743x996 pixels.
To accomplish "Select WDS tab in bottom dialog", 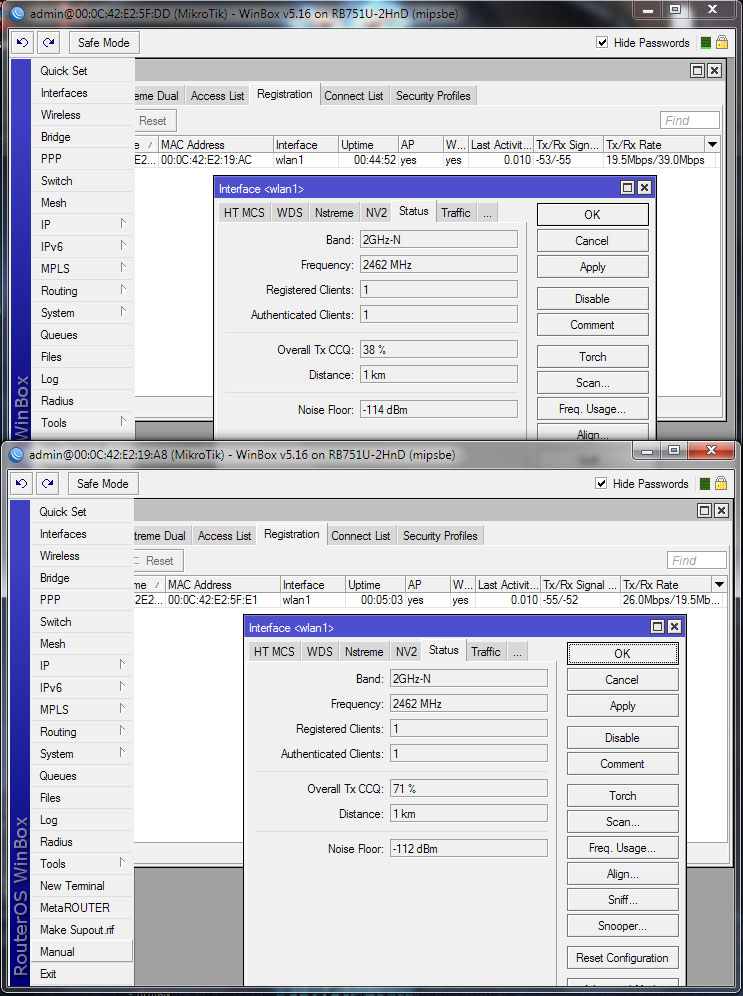I will tap(319, 652).
